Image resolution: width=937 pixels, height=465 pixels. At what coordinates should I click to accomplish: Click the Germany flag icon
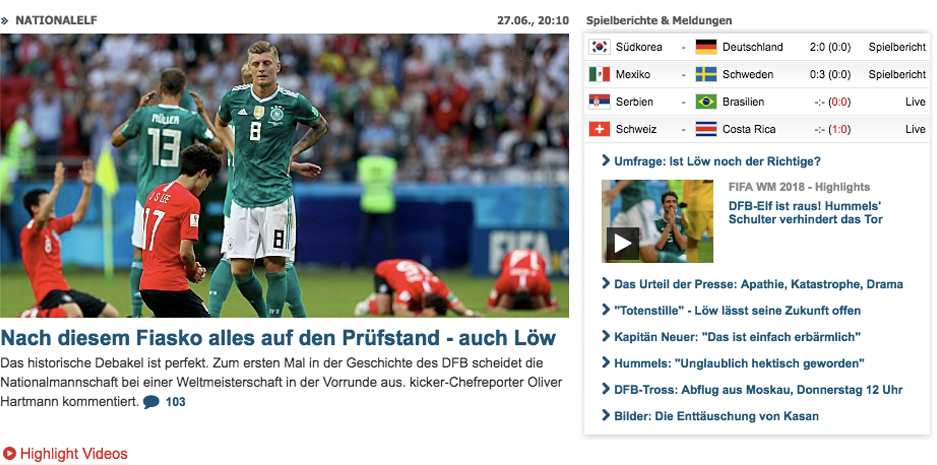[706, 47]
